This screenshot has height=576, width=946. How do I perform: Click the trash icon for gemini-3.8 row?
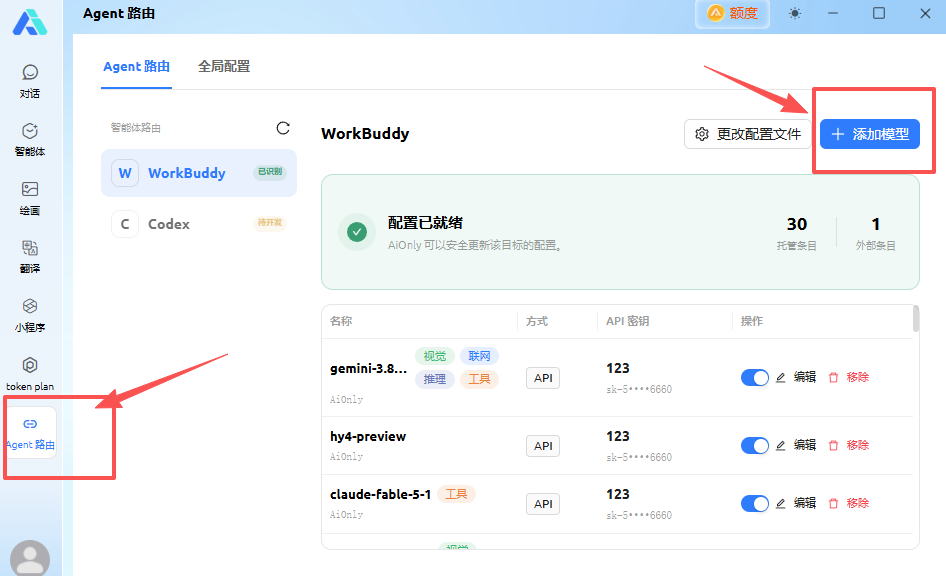834,378
